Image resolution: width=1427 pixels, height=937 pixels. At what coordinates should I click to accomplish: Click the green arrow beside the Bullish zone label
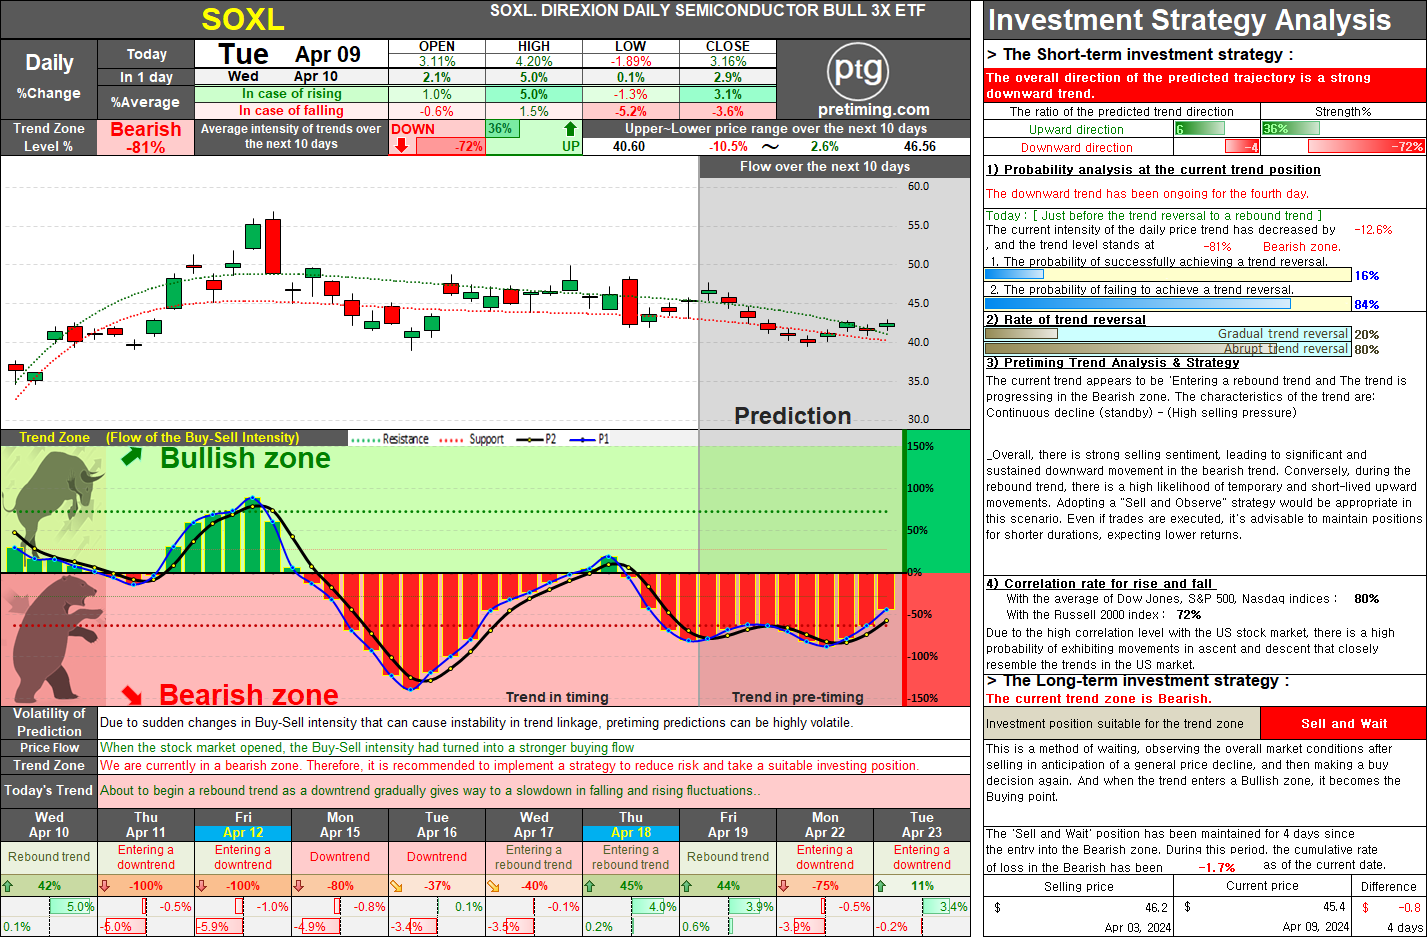click(x=132, y=457)
